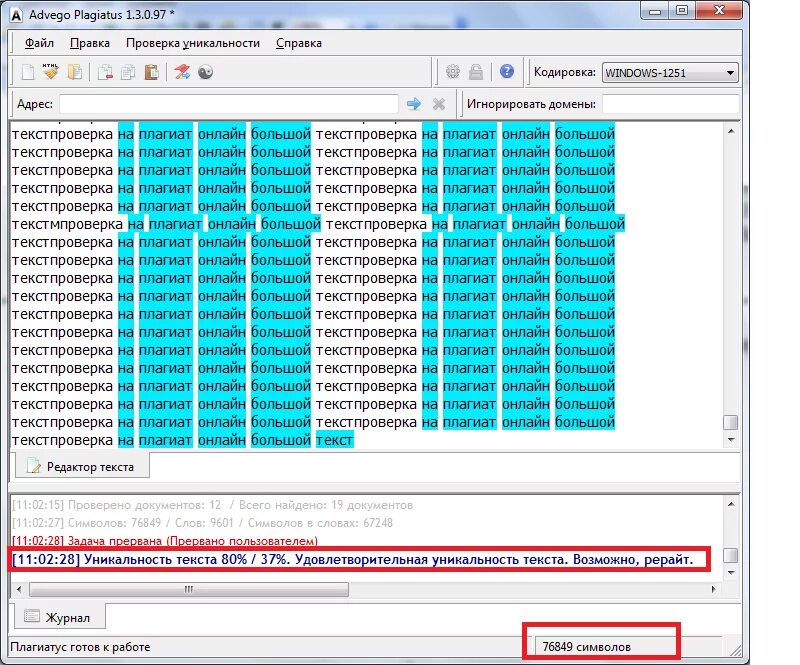
Task: Click log horizontal scrollbar left arrow
Action: 19,589
